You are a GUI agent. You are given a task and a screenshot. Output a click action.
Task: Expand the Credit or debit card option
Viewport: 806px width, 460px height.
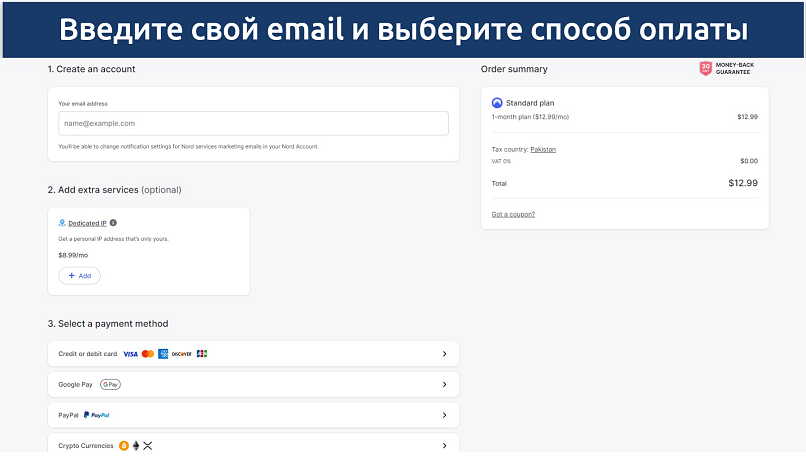444,354
